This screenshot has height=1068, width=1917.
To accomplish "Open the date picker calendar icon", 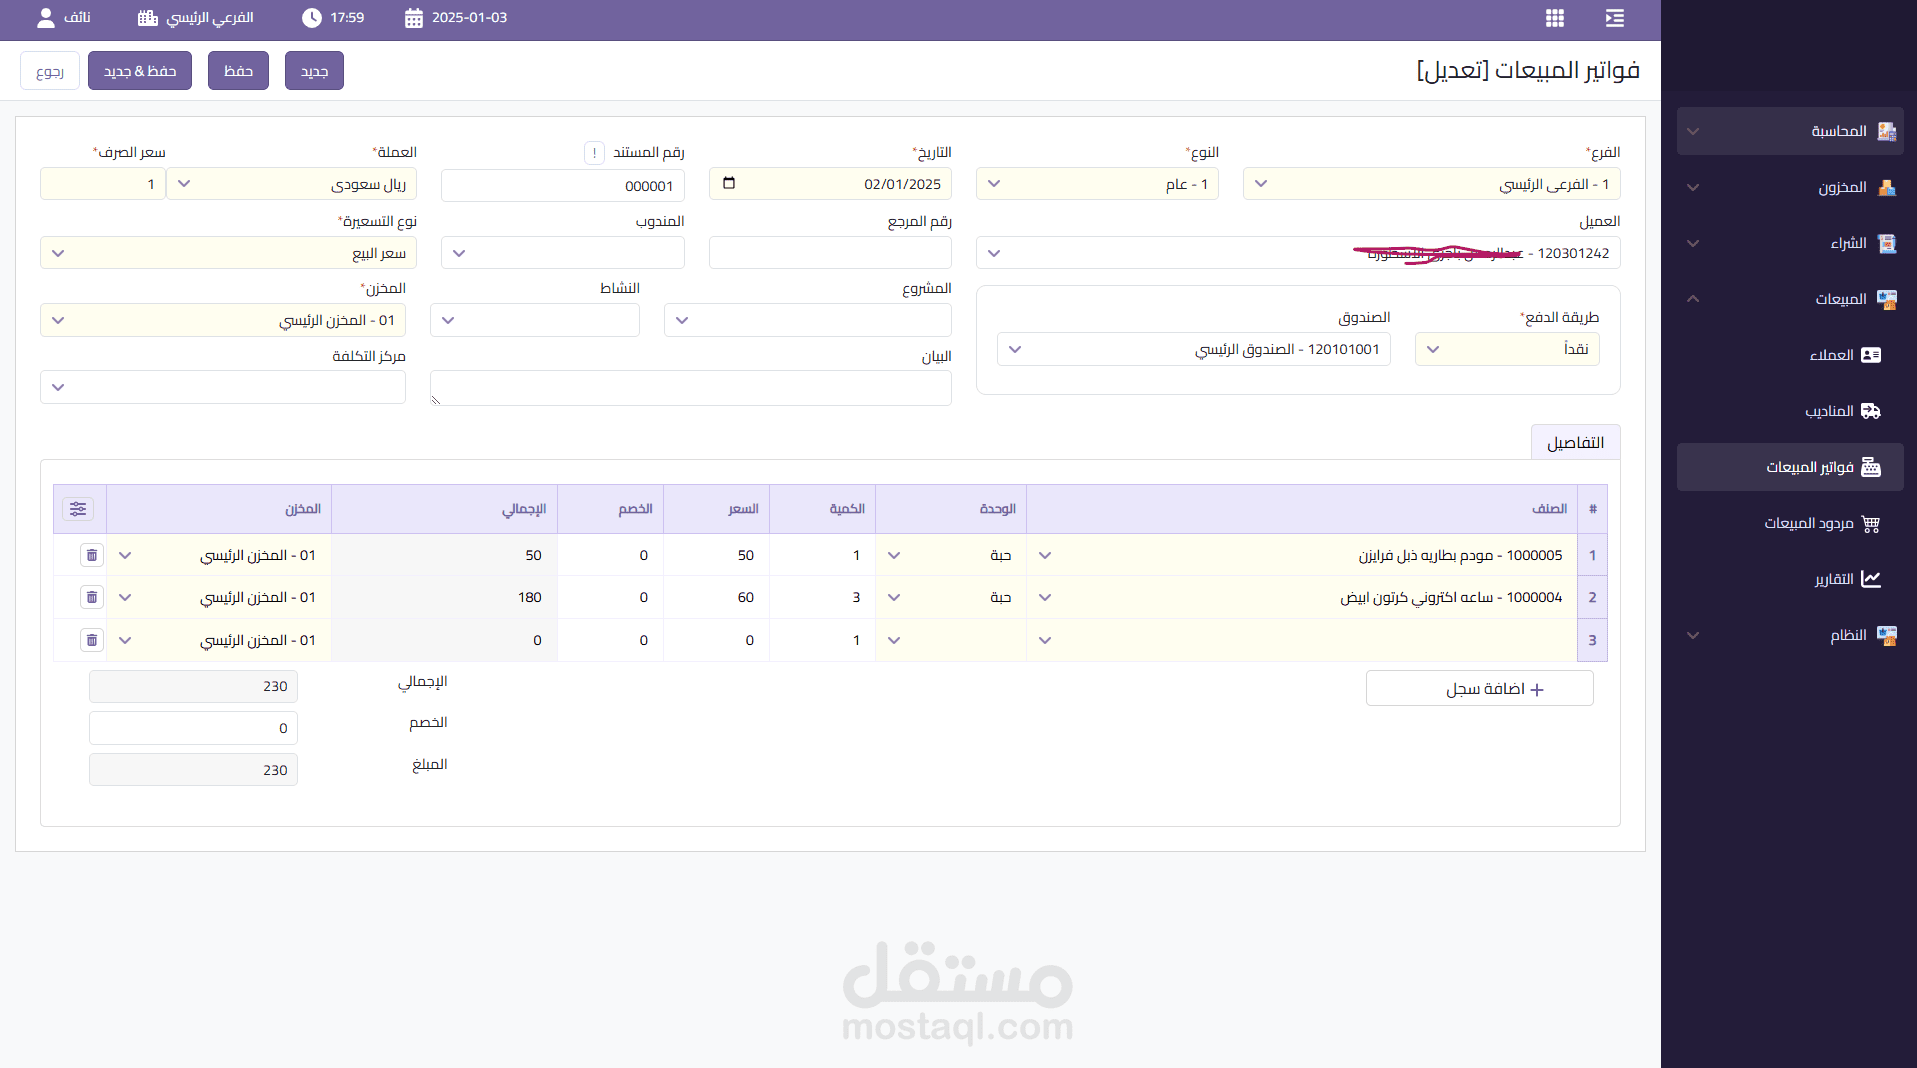I will [729, 183].
